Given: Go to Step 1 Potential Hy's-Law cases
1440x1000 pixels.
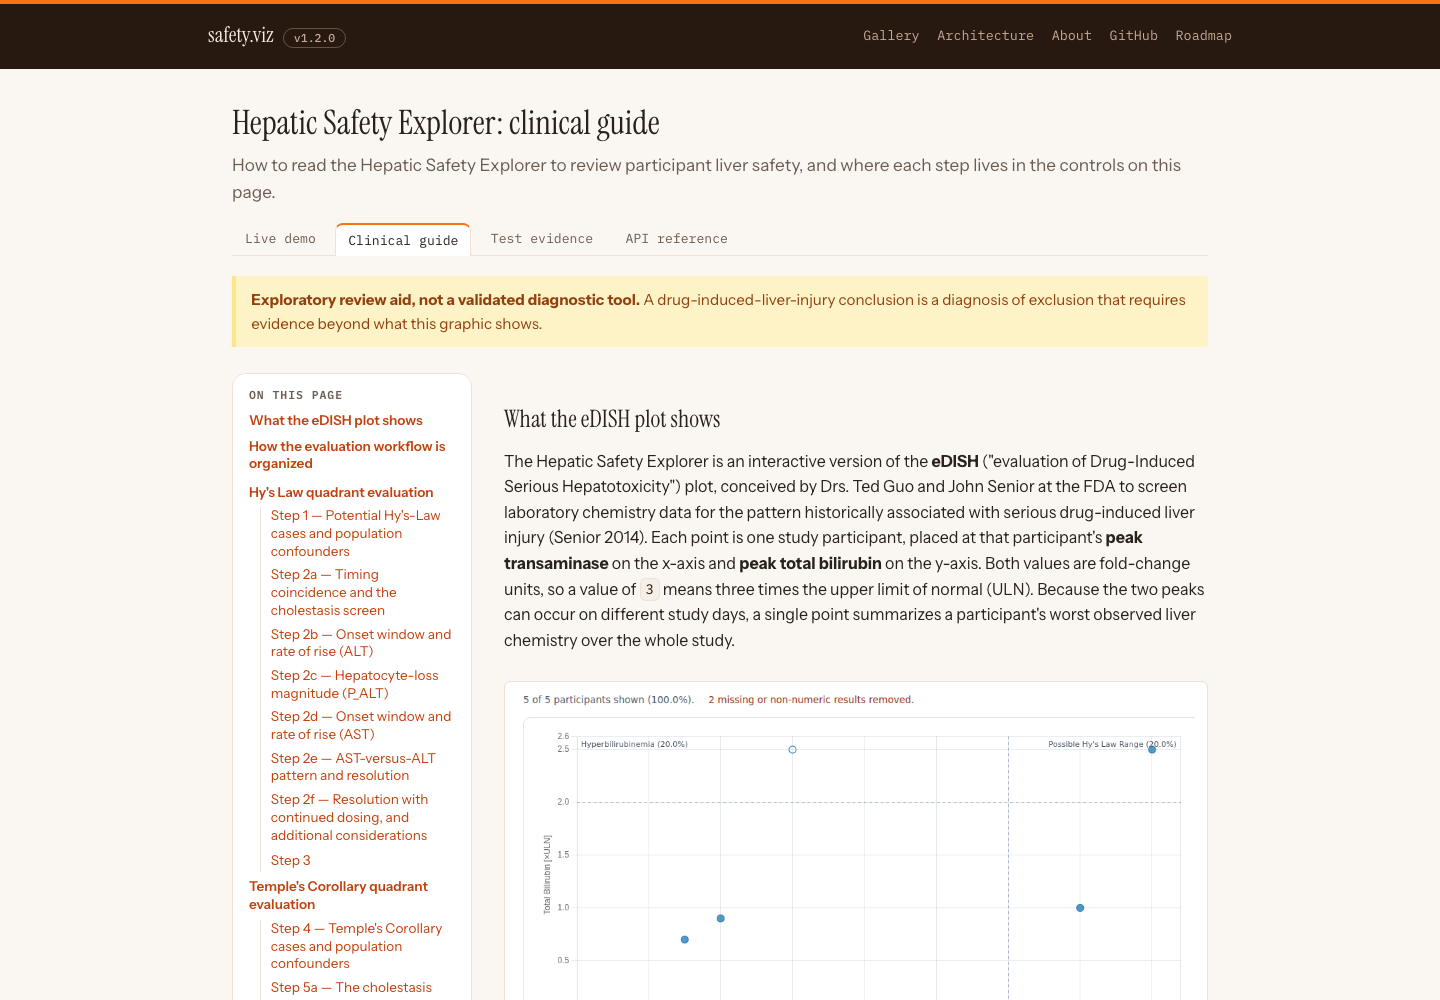Looking at the screenshot, I should (355, 533).
